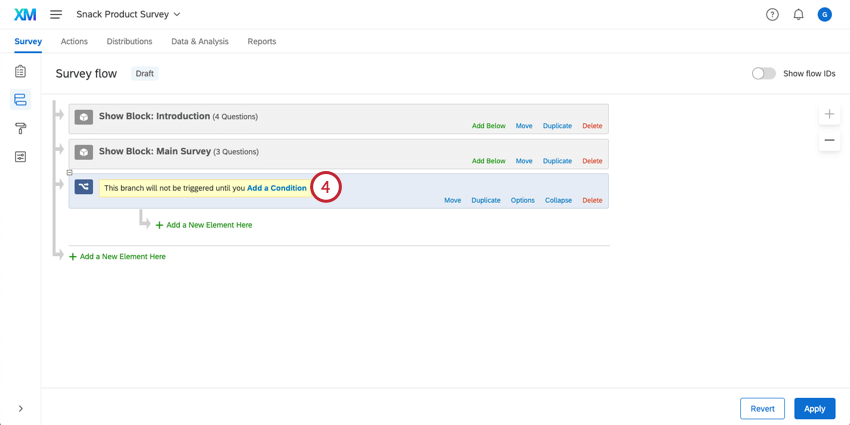This screenshot has height=425, width=850.
Task: Switch to the Distributions tab
Action: (130, 41)
